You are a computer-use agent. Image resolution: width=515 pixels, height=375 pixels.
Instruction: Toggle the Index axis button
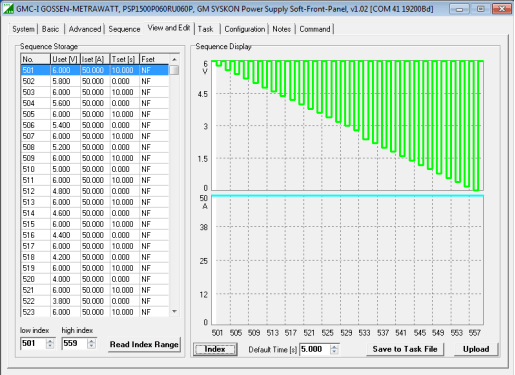point(215,349)
